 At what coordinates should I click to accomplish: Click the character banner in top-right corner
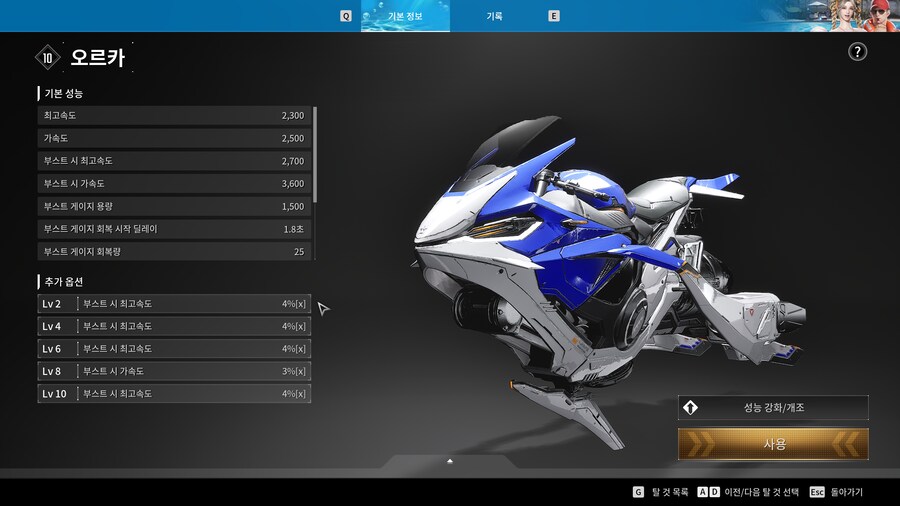pyautogui.click(x=842, y=16)
